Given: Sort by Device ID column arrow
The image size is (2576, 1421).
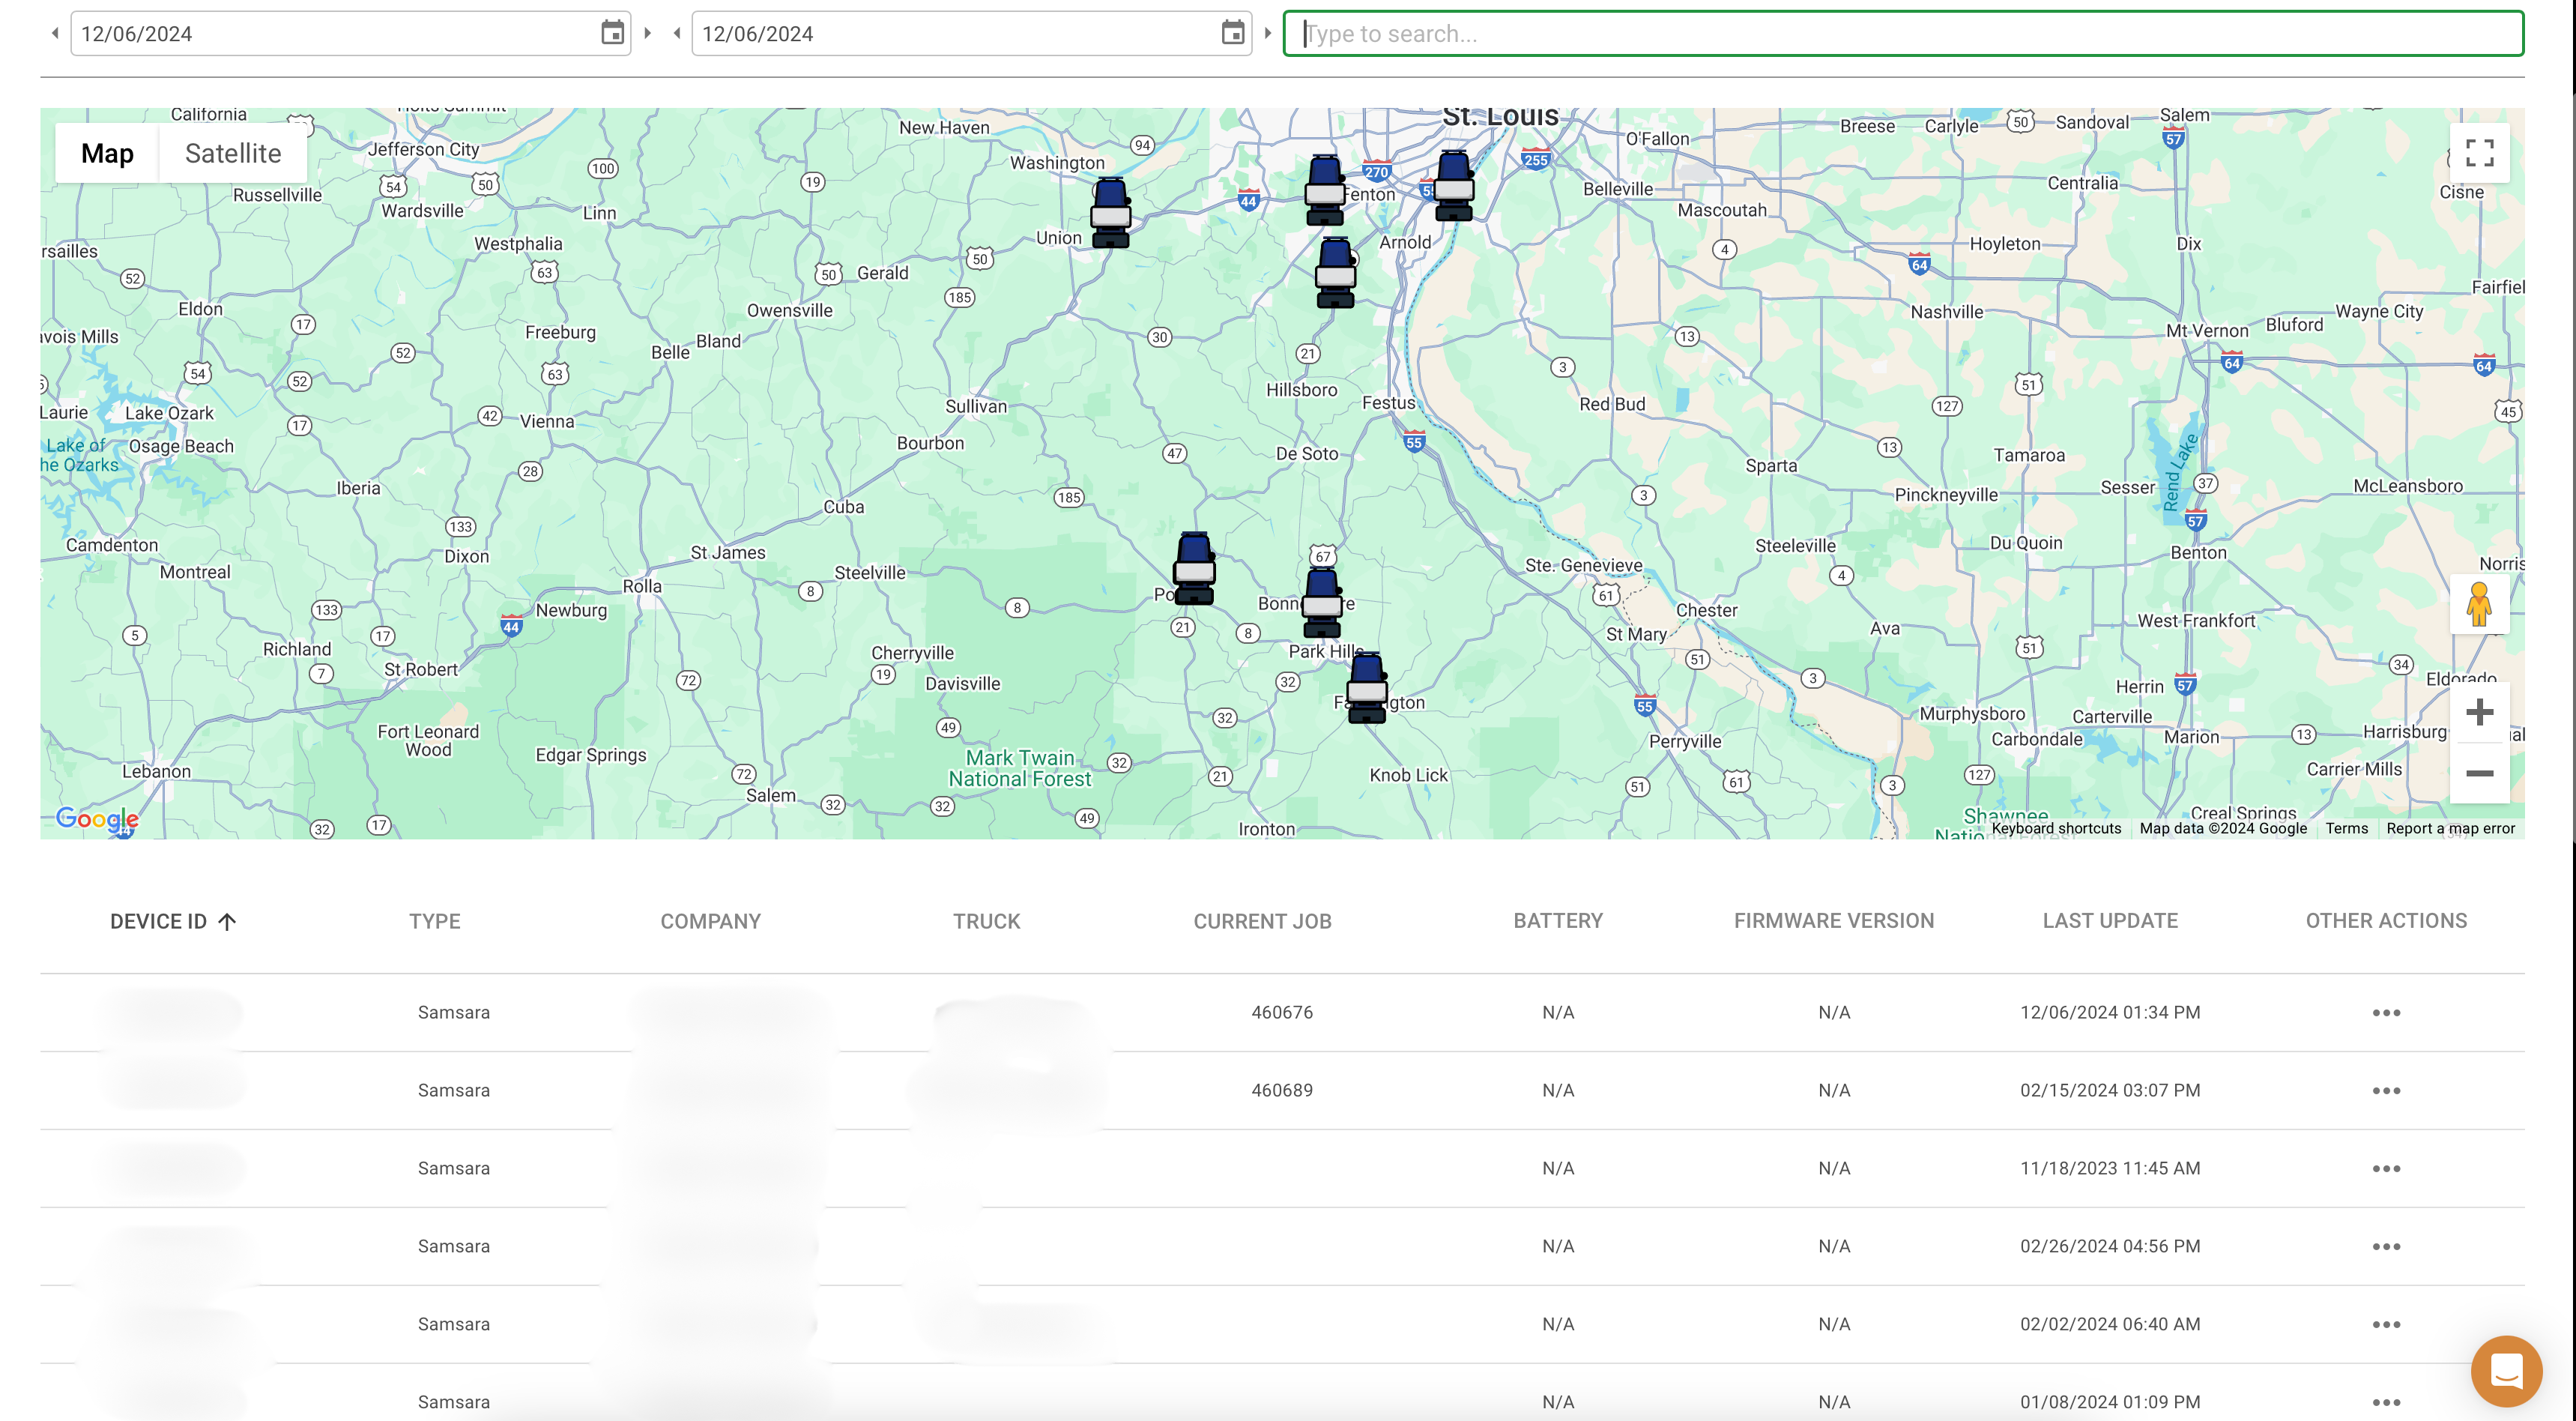Looking at the screenshot, I should [x=227, y=921].
